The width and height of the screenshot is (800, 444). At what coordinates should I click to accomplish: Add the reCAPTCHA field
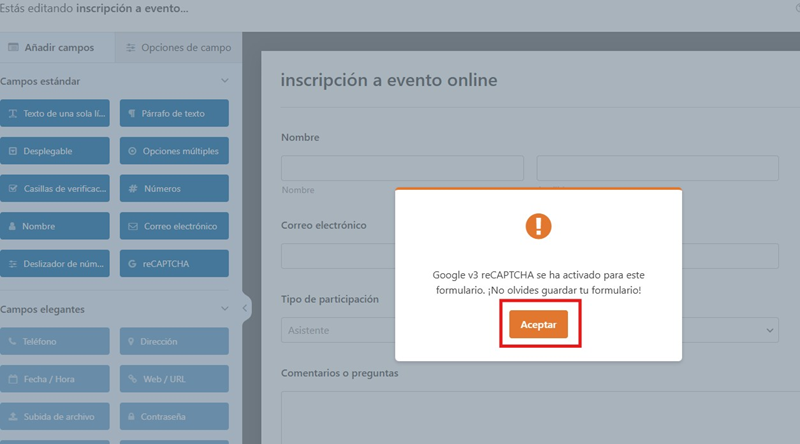pyautogui.click(x=174, y=263)
